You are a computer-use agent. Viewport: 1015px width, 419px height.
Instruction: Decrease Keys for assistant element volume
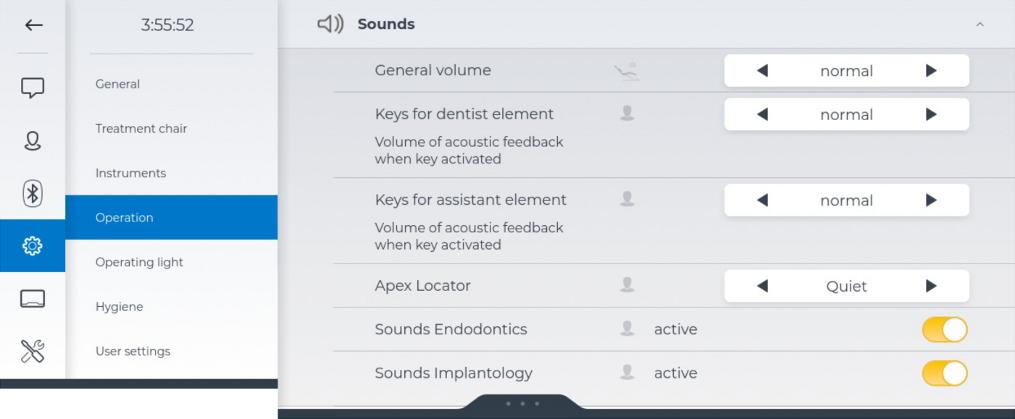point(762,200)
